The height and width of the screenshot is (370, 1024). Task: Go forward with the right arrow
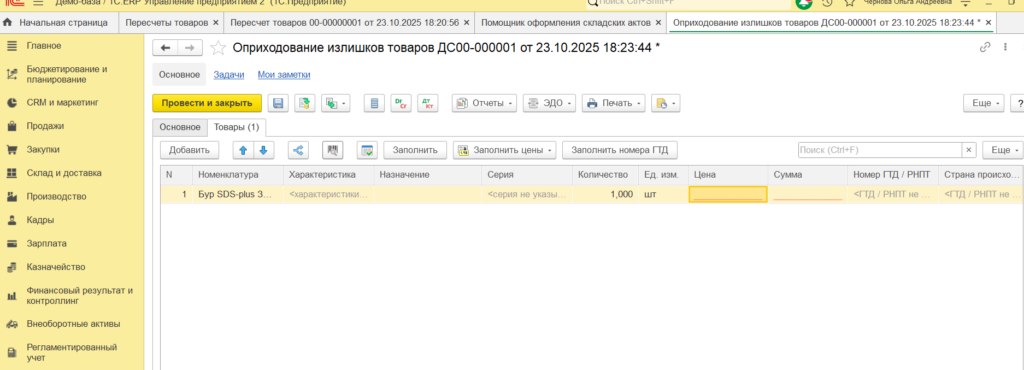(x=190, y=48)
